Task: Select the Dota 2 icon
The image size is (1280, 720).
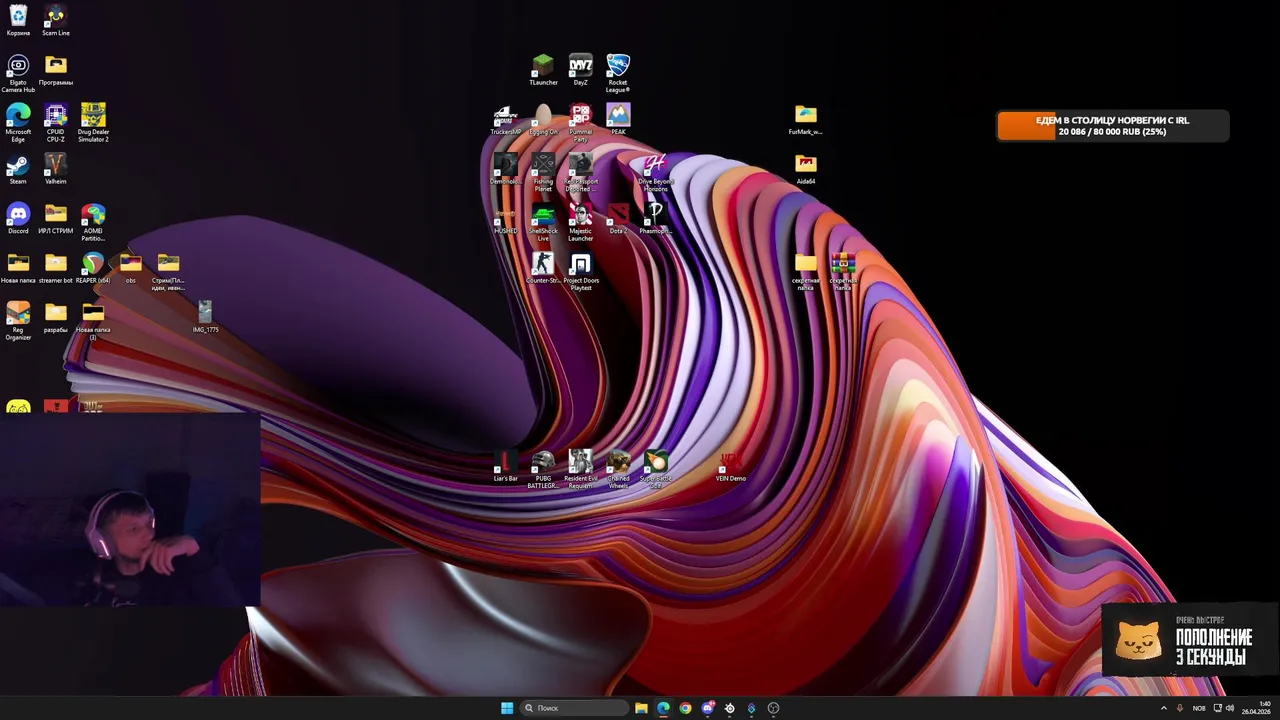Action: click(618, 219)
